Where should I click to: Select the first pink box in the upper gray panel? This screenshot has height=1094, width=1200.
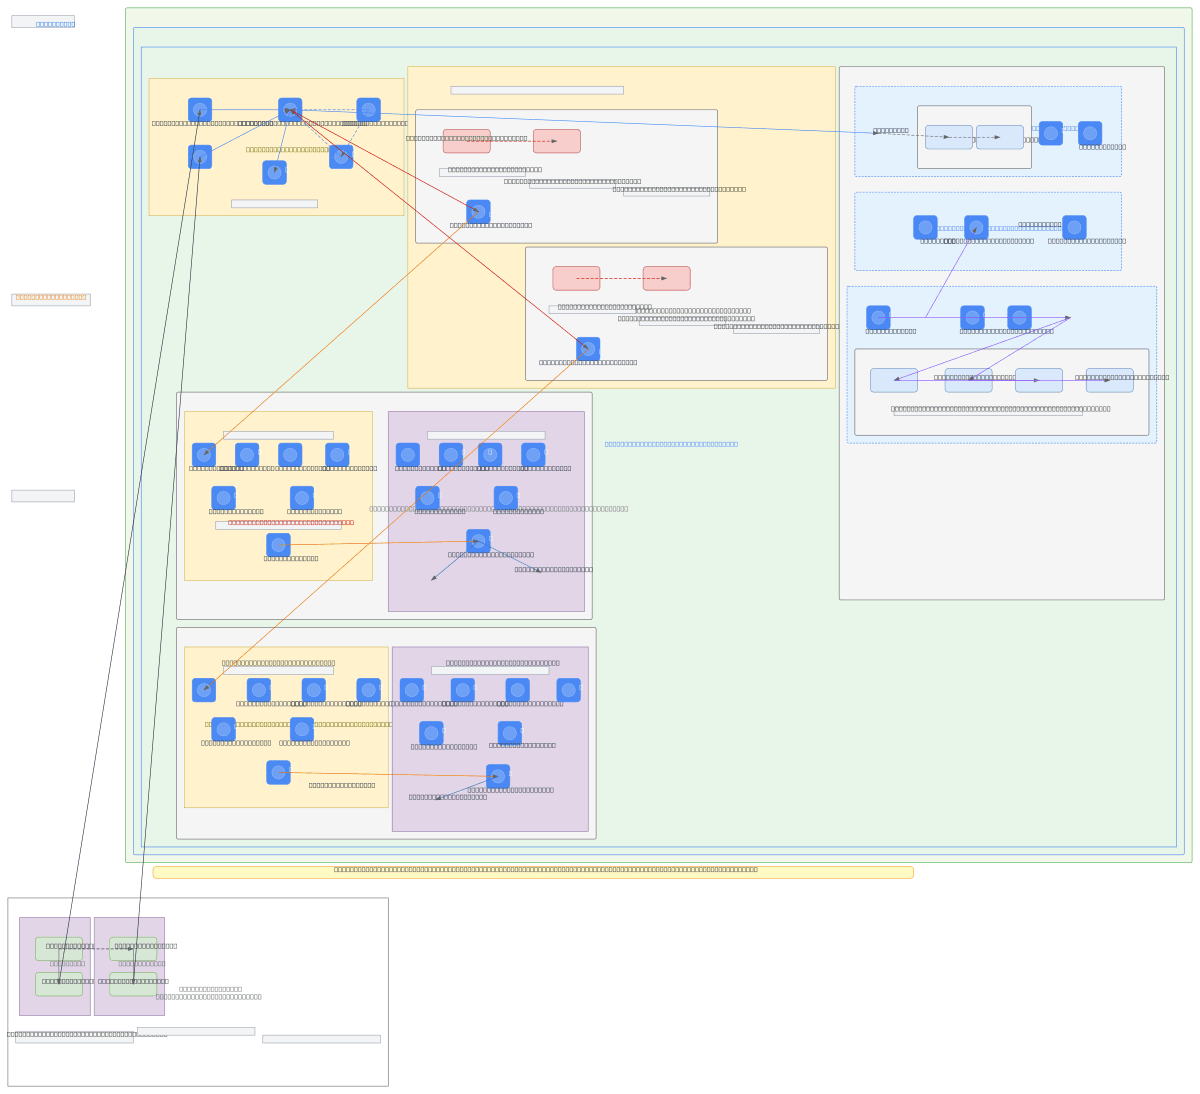pos(467,141)
